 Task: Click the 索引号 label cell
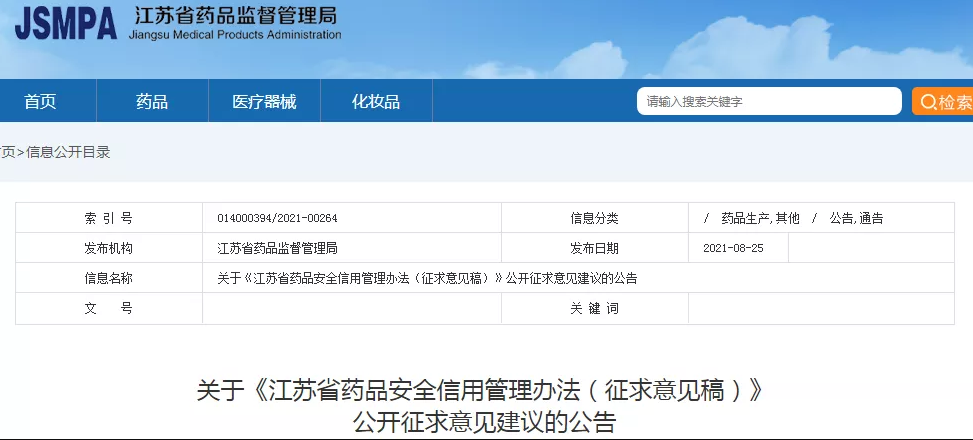[x=109, y=218]
